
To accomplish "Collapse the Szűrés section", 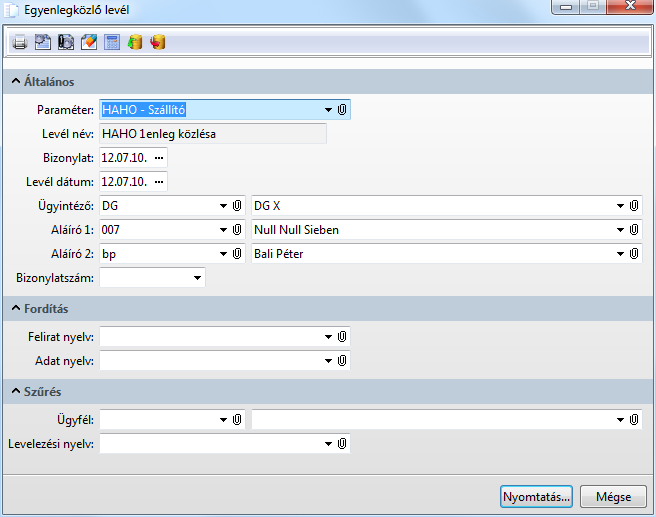I will [16, 391].
